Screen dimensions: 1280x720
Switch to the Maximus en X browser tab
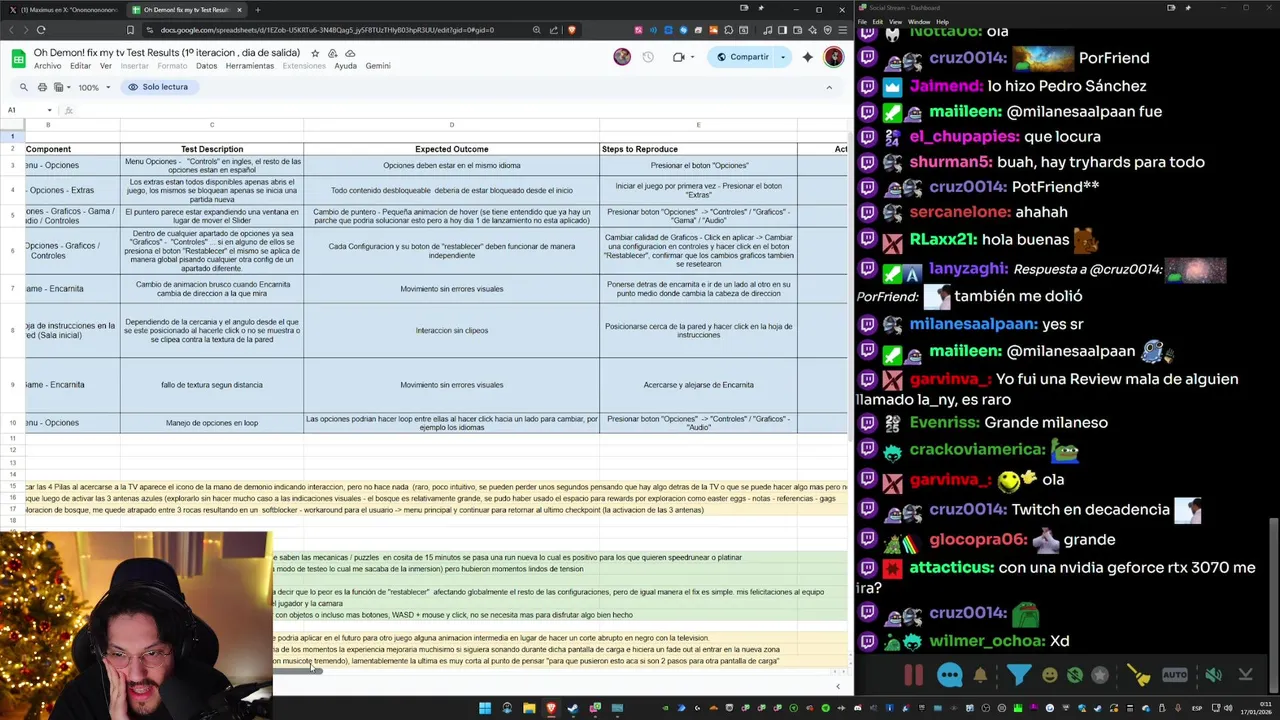tap(62, 9)
